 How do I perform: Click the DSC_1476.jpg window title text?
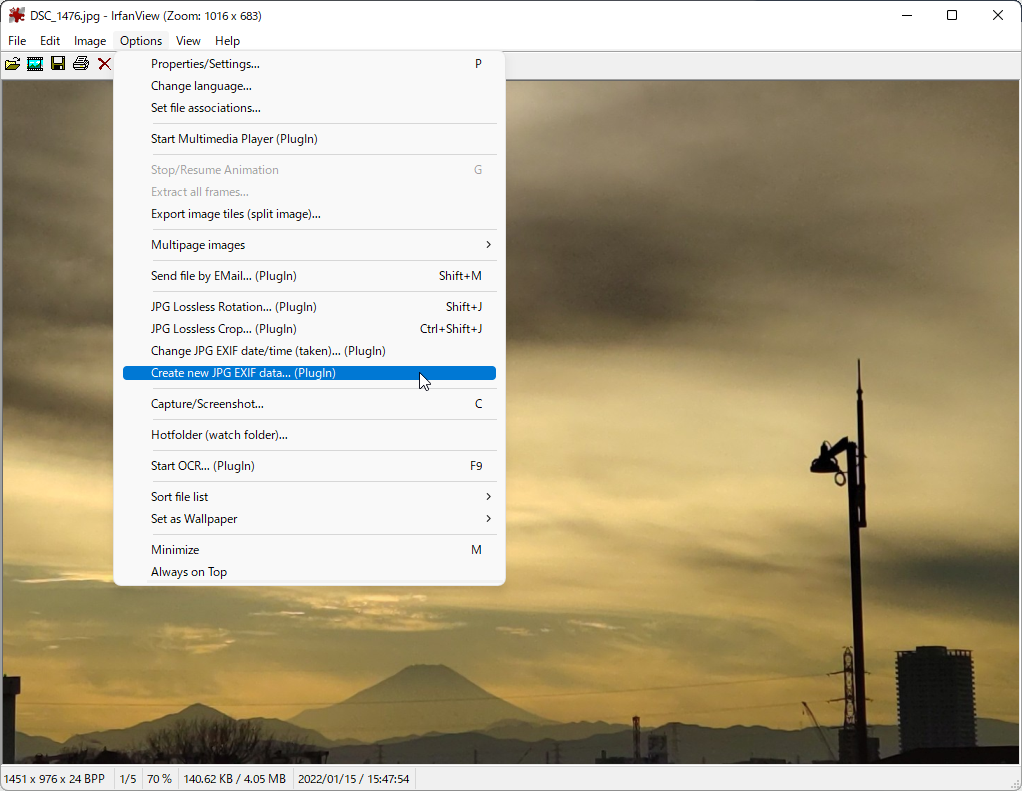point(145,16)
